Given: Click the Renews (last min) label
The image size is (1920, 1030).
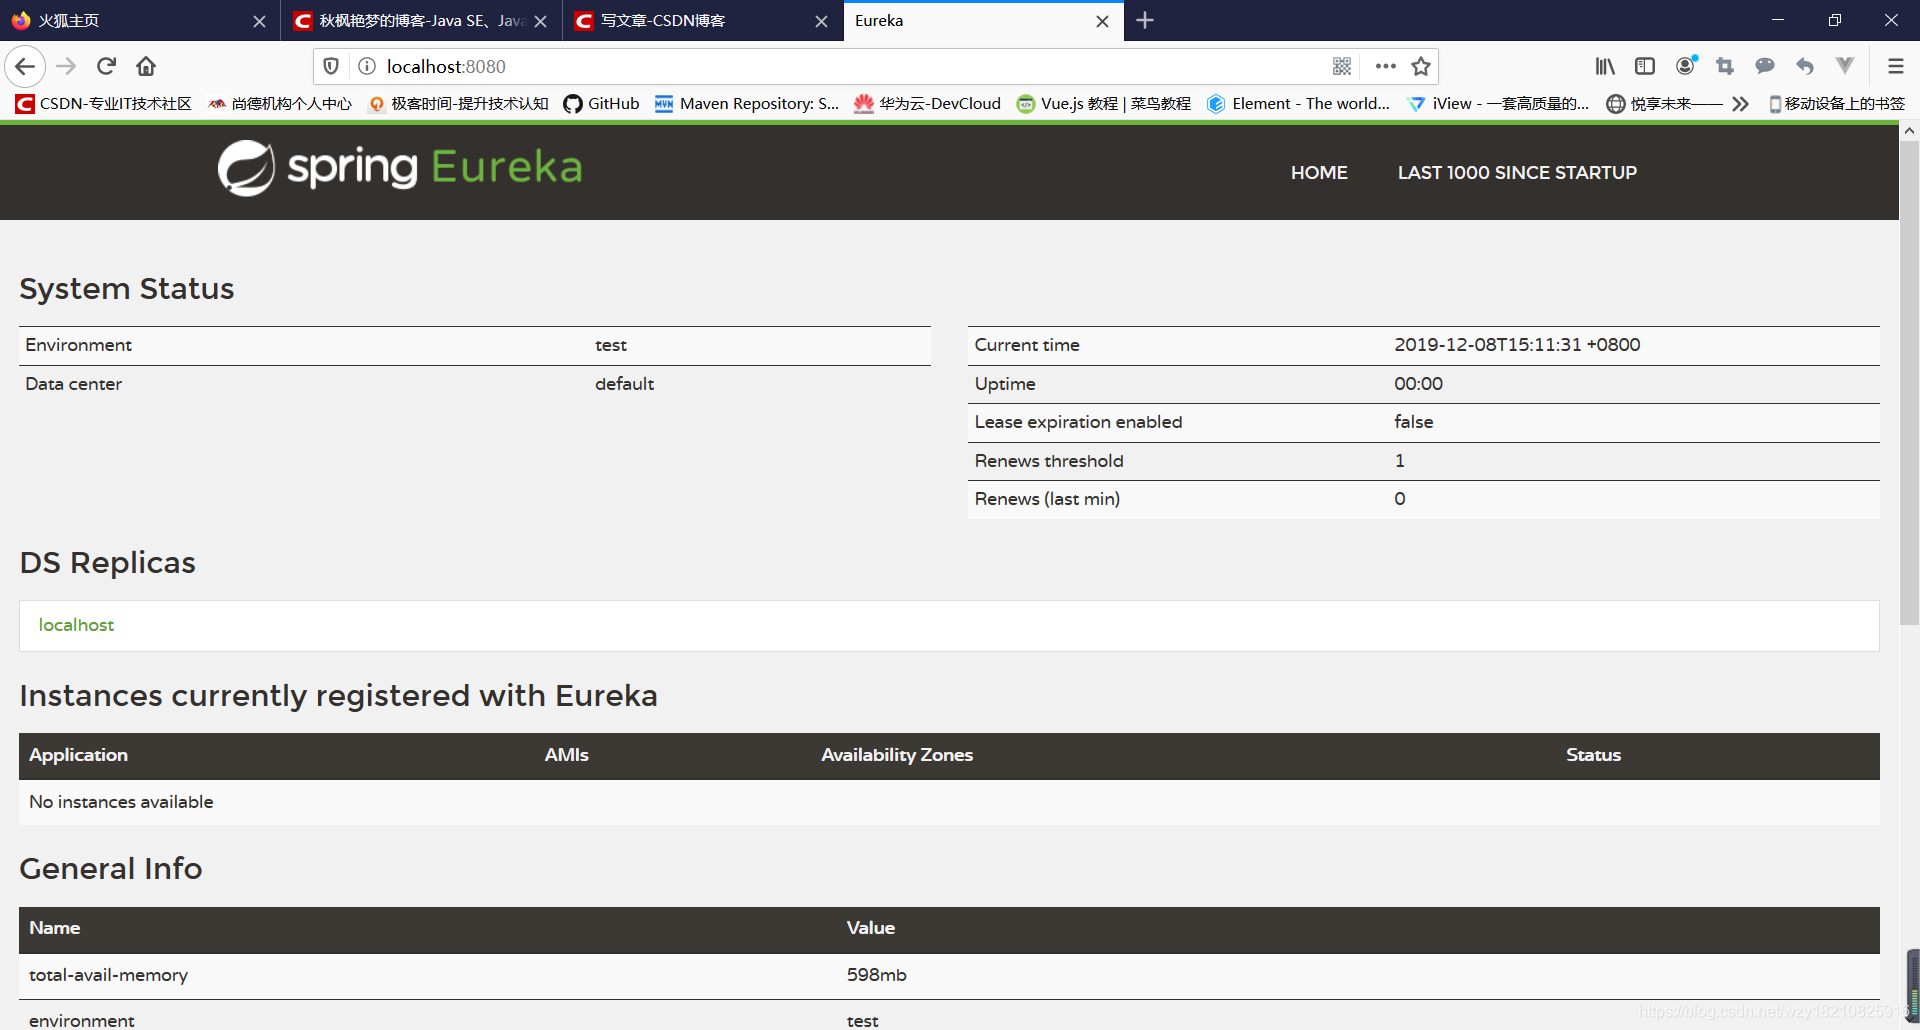Looking at the screenshot, I should tap(1047, 499).
